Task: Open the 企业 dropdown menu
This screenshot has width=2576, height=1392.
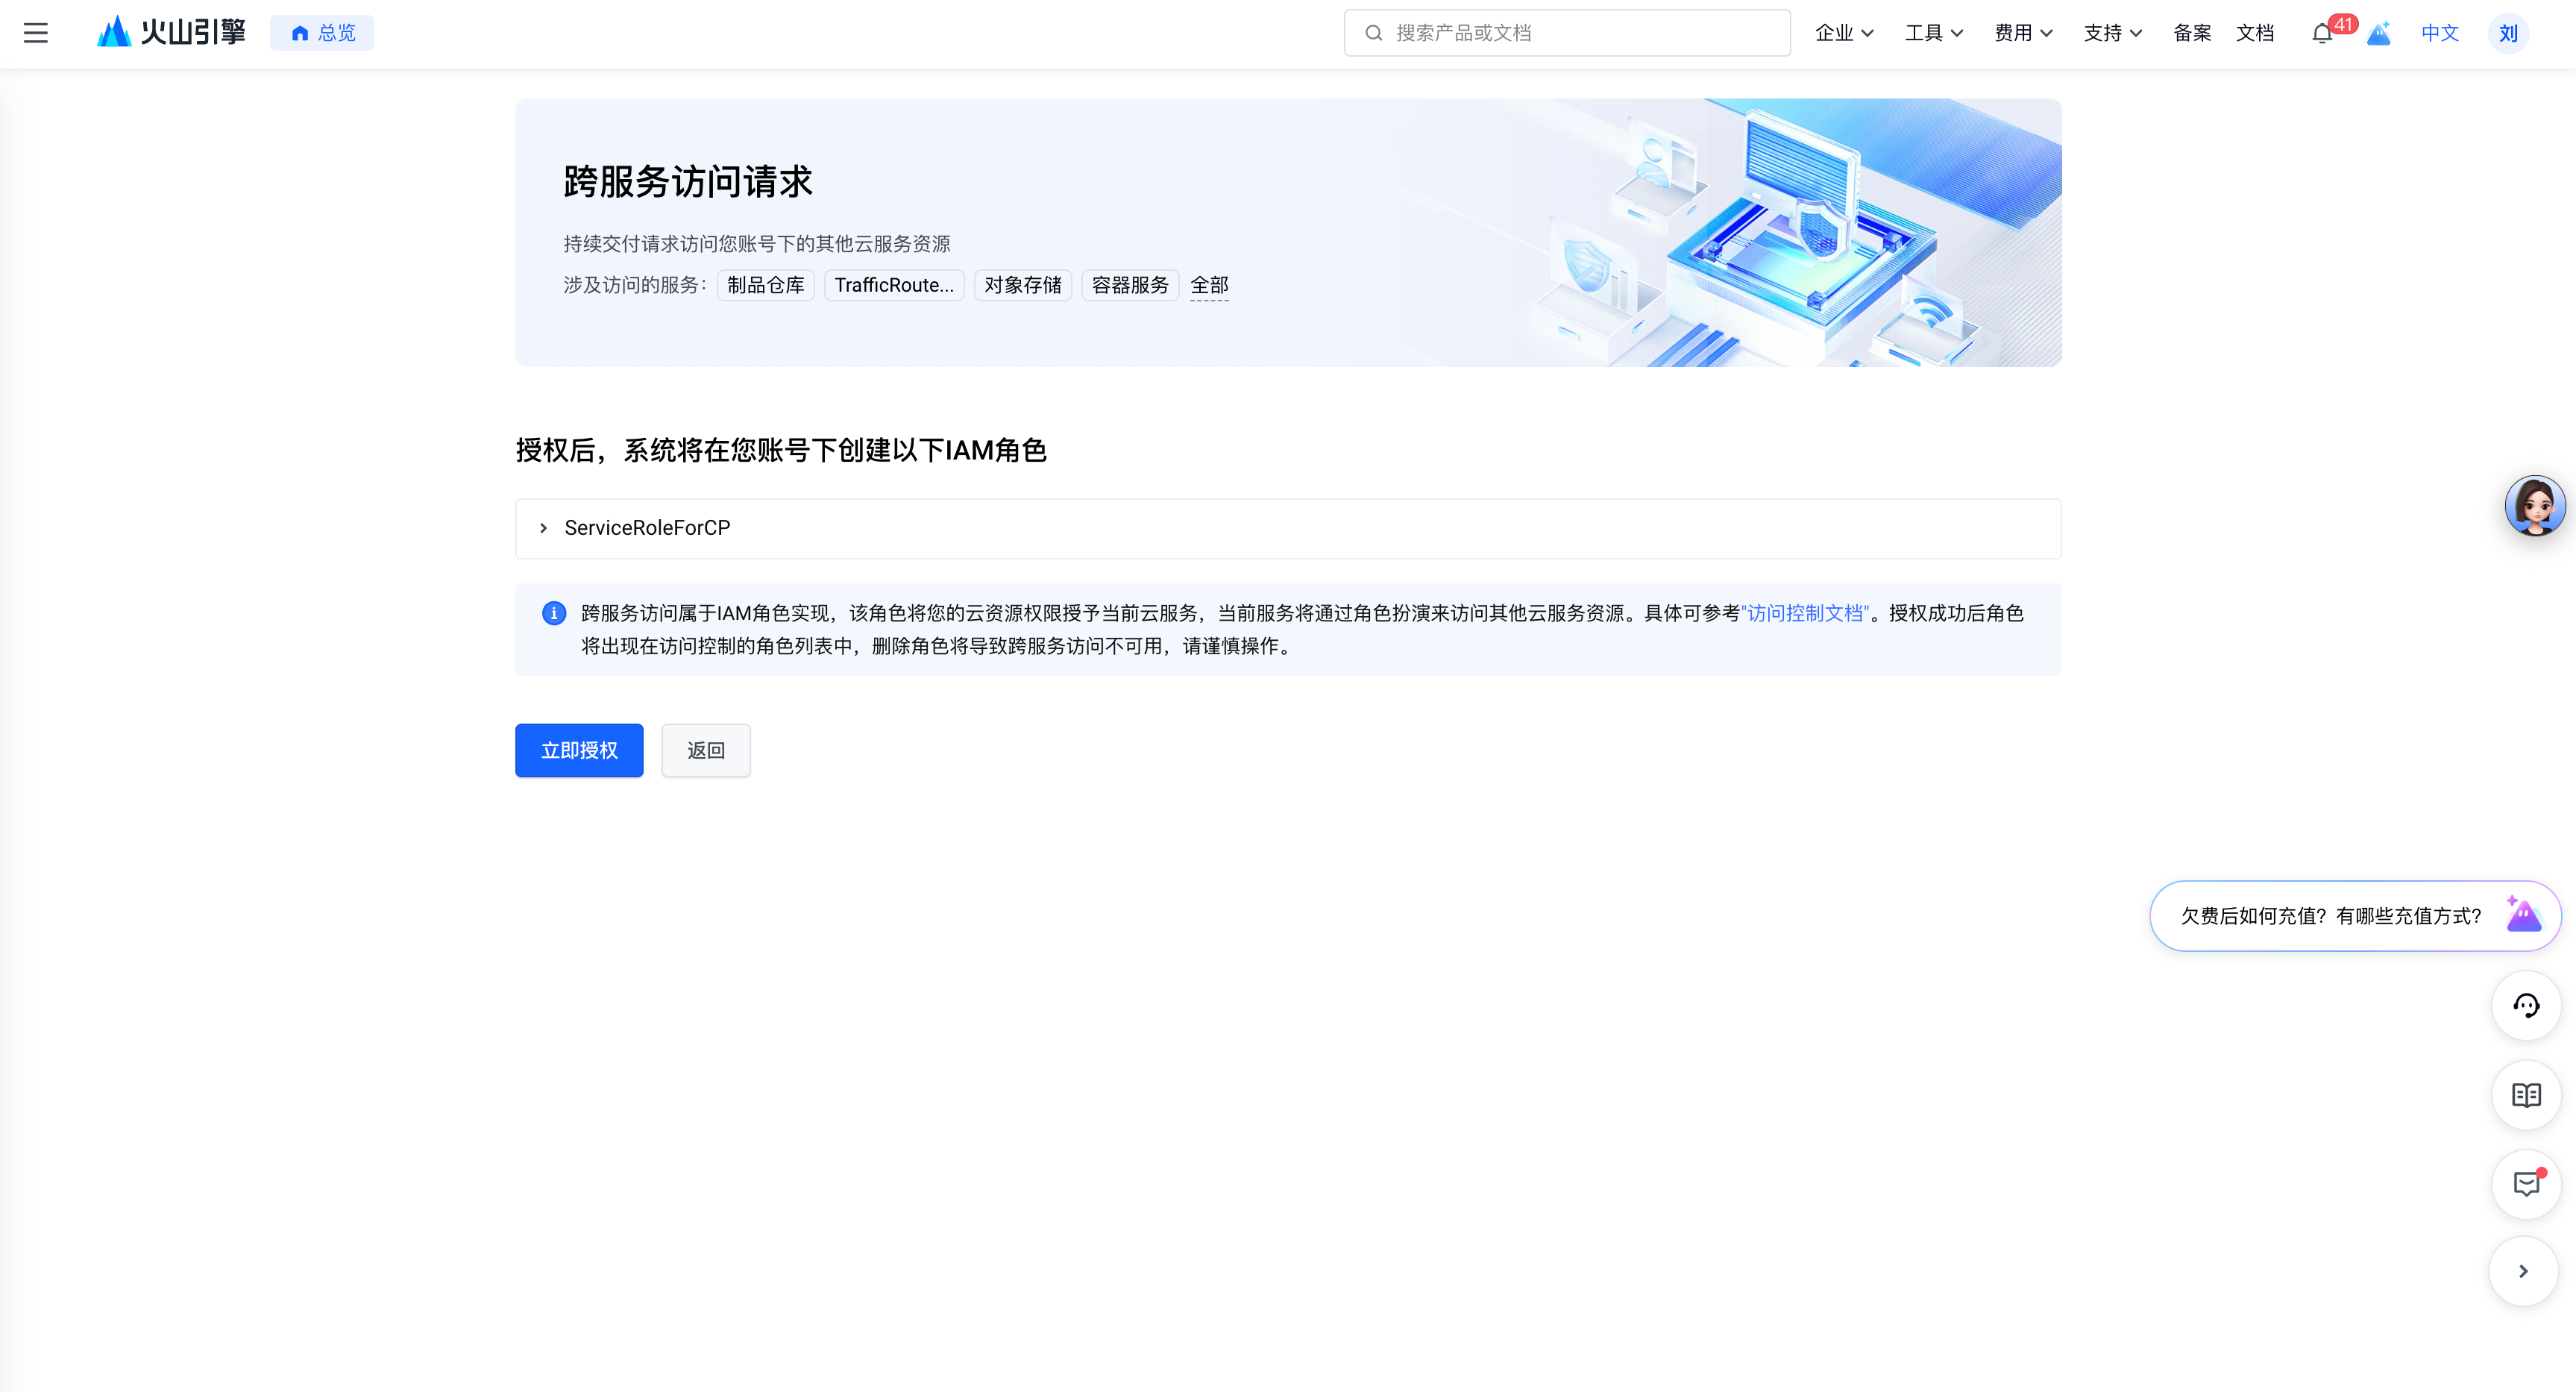Action: pyautogui.click(x=1844, y=33)
